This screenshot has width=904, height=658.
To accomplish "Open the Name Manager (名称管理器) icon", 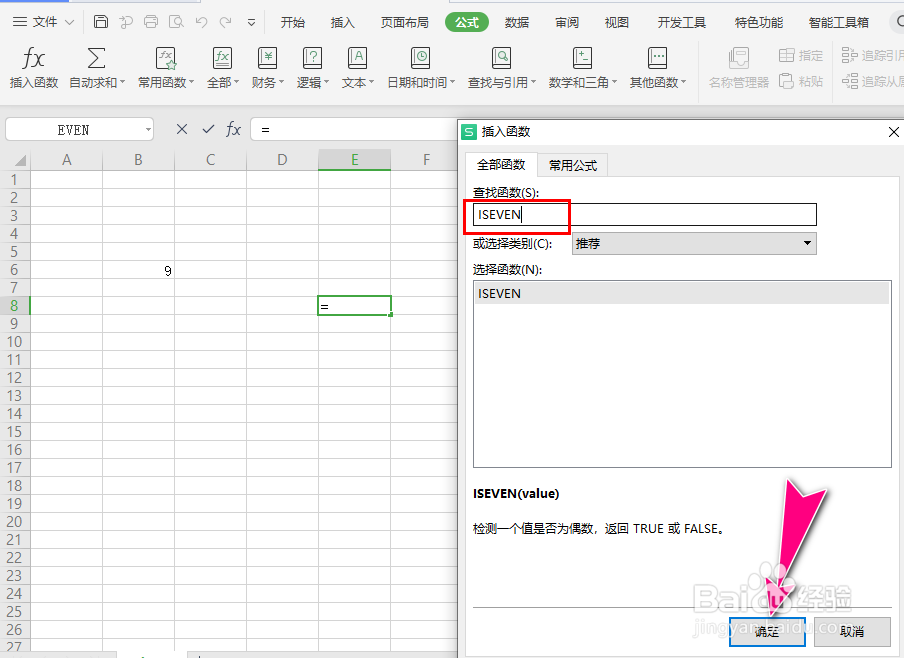I will 739,59.
